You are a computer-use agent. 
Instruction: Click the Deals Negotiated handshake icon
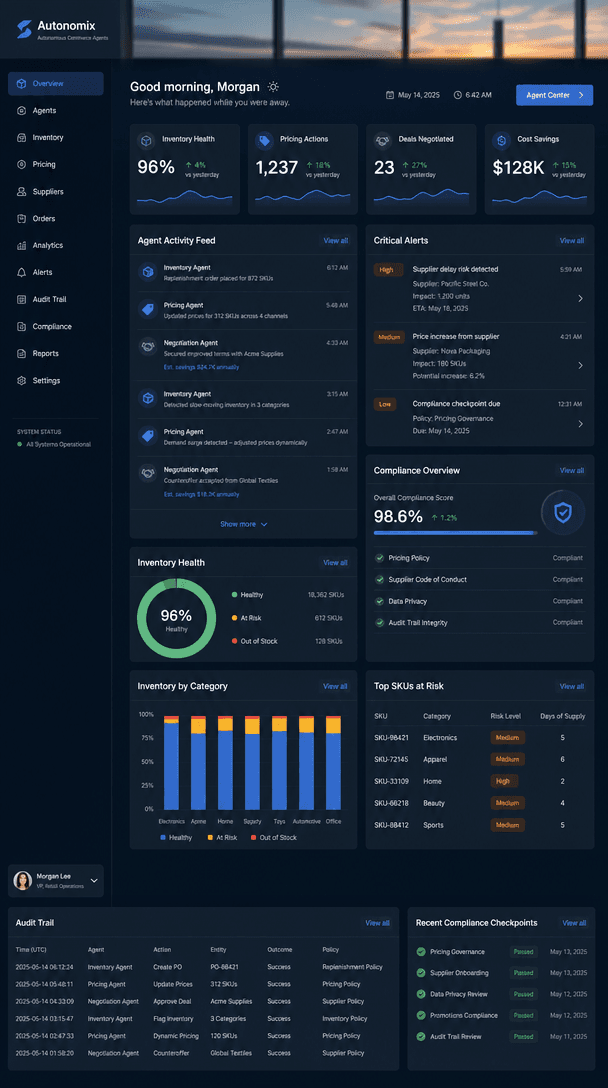coord(382,140)
